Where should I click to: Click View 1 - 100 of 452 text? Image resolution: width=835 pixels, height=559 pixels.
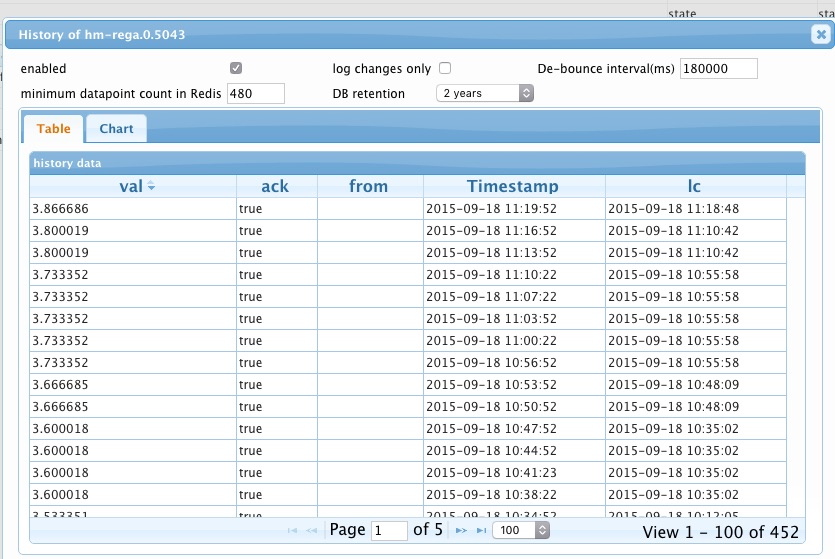pyautogui.click(x=721, y=532)
